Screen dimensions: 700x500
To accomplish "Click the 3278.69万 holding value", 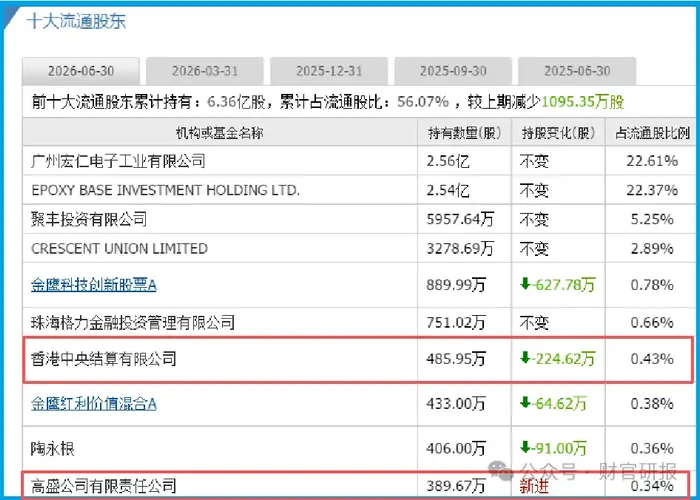I will tap(460, 248).
